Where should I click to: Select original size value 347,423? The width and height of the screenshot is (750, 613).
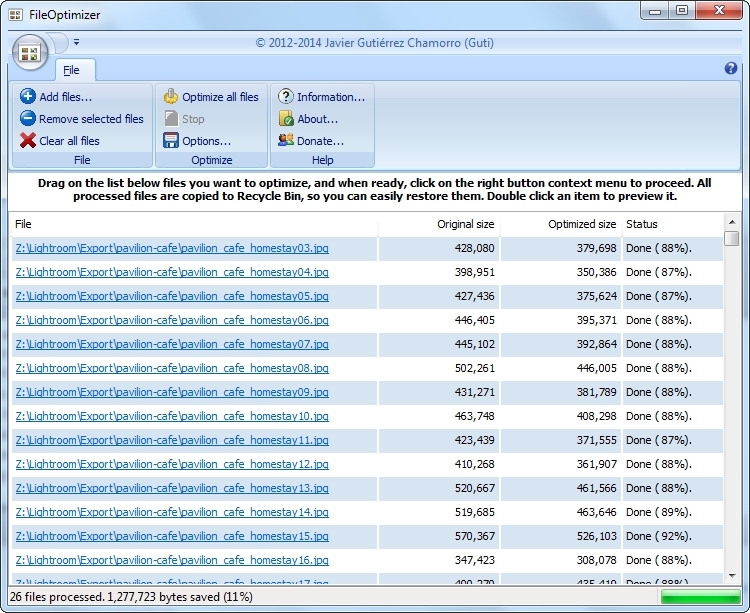click(x=474, y=560)
